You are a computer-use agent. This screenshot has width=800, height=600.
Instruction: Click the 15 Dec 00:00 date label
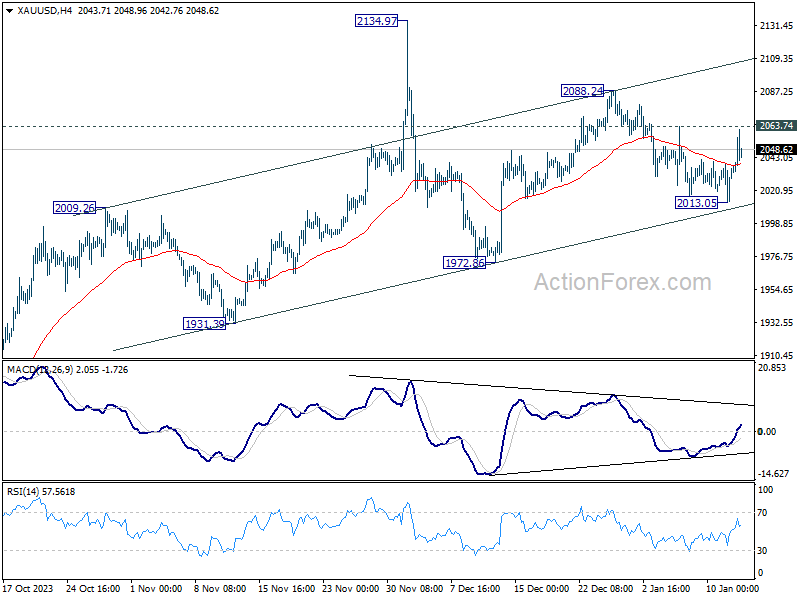tap(541, 588)
